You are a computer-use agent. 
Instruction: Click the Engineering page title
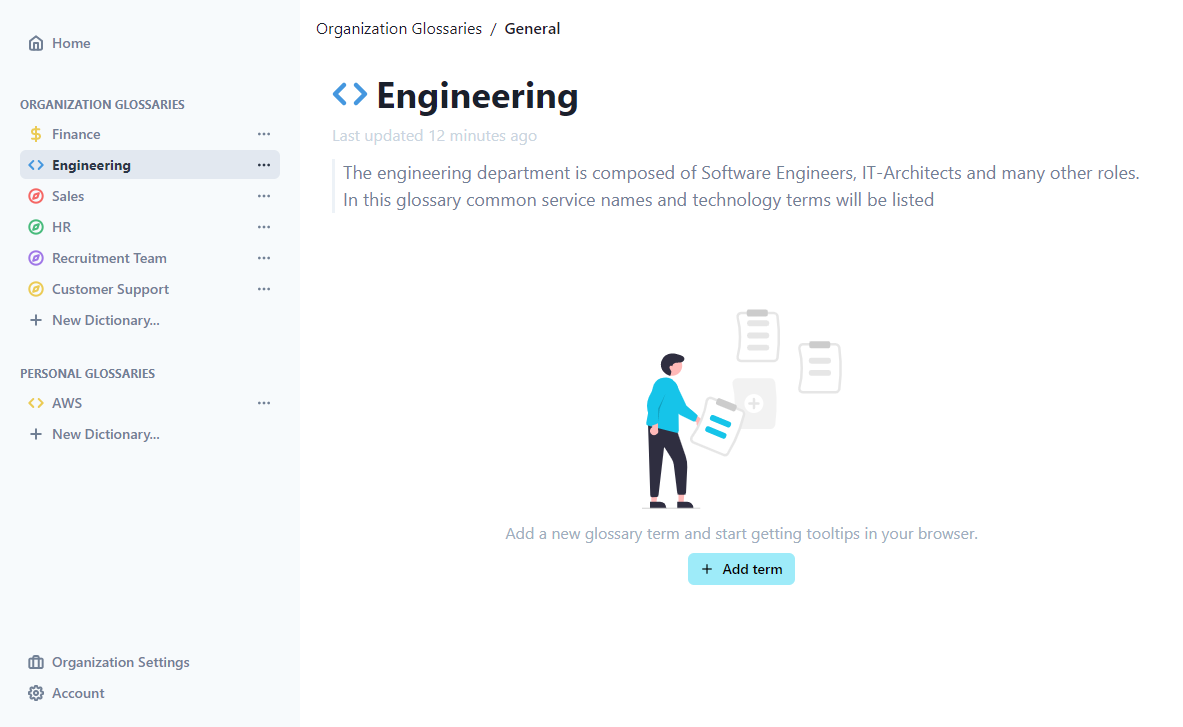pos(478,96)
